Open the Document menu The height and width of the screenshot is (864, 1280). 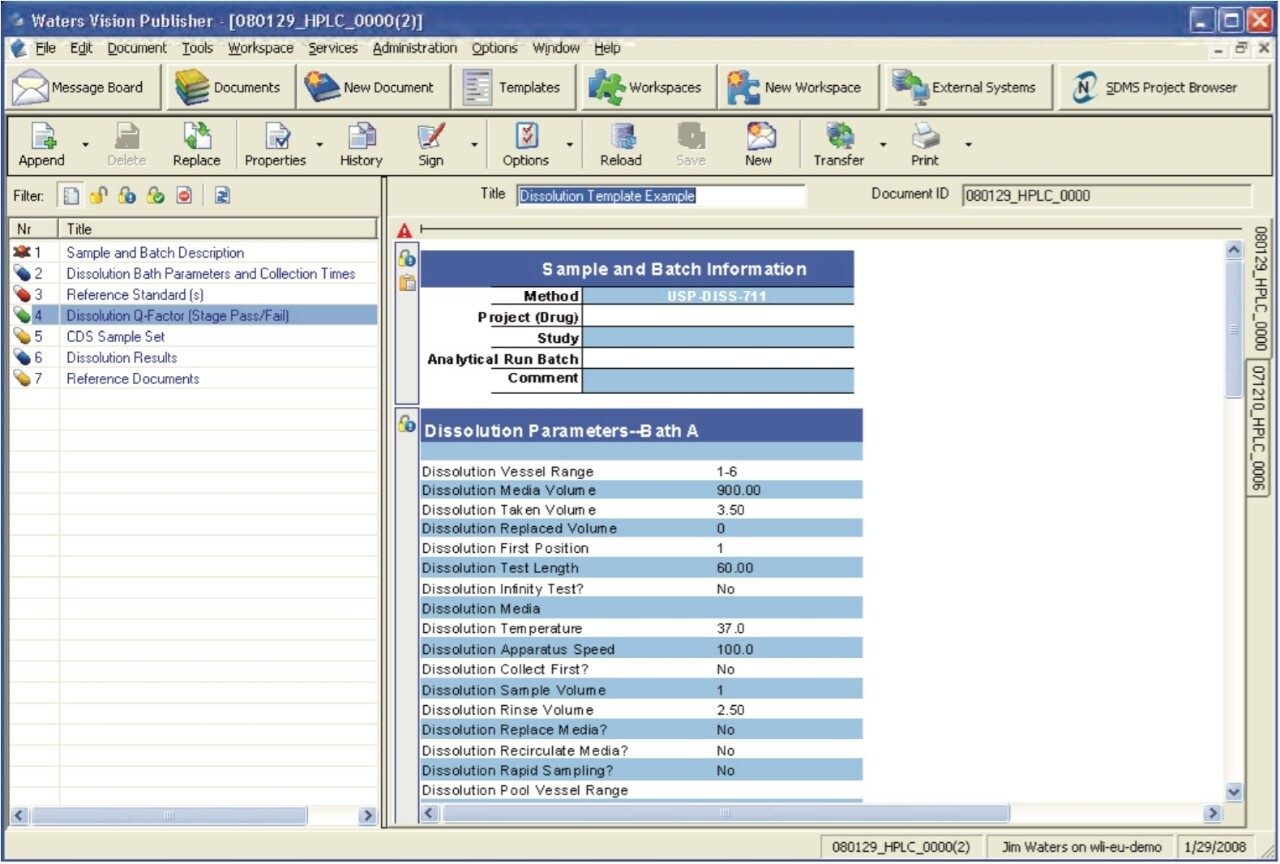[137, 48]
